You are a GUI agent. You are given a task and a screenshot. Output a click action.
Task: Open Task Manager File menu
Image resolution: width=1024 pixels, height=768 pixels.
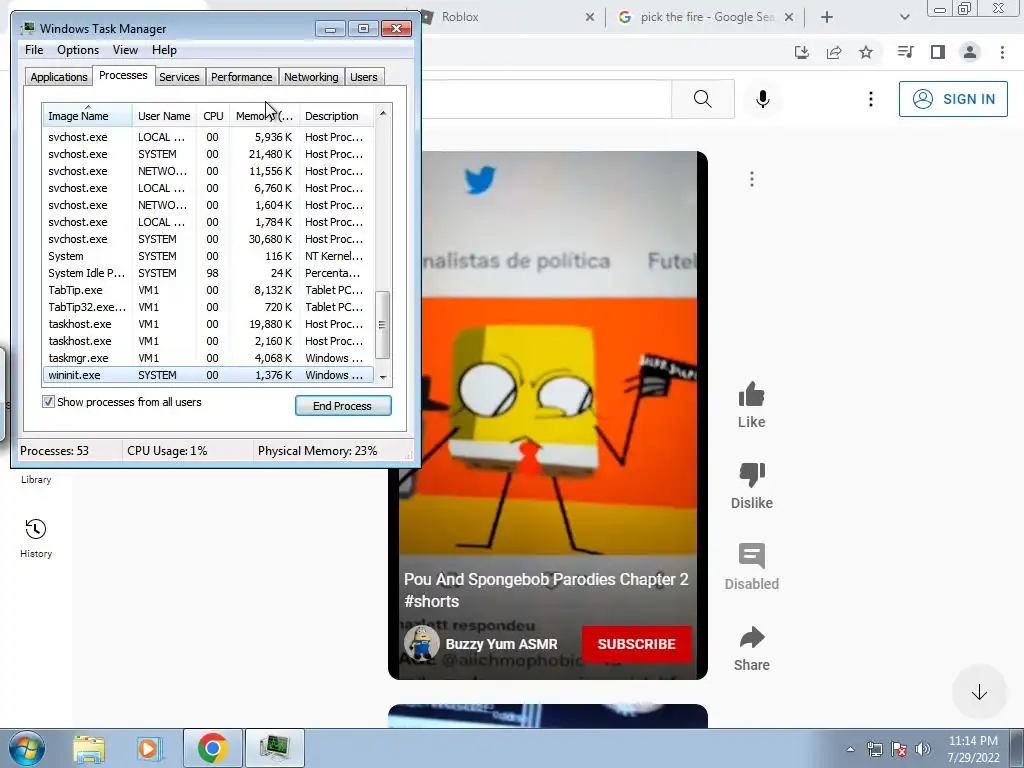(34, 50)
